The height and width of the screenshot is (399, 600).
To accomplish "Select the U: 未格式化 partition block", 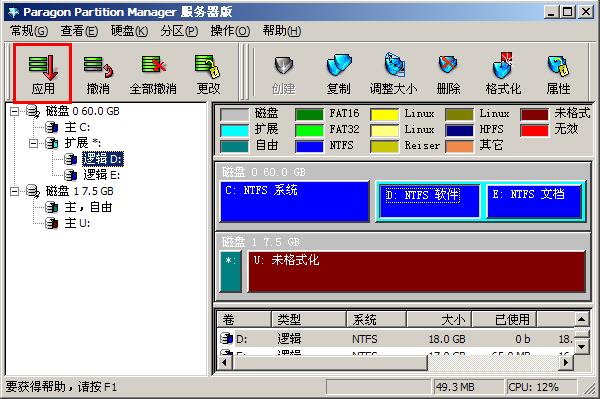I will [417, 271].
